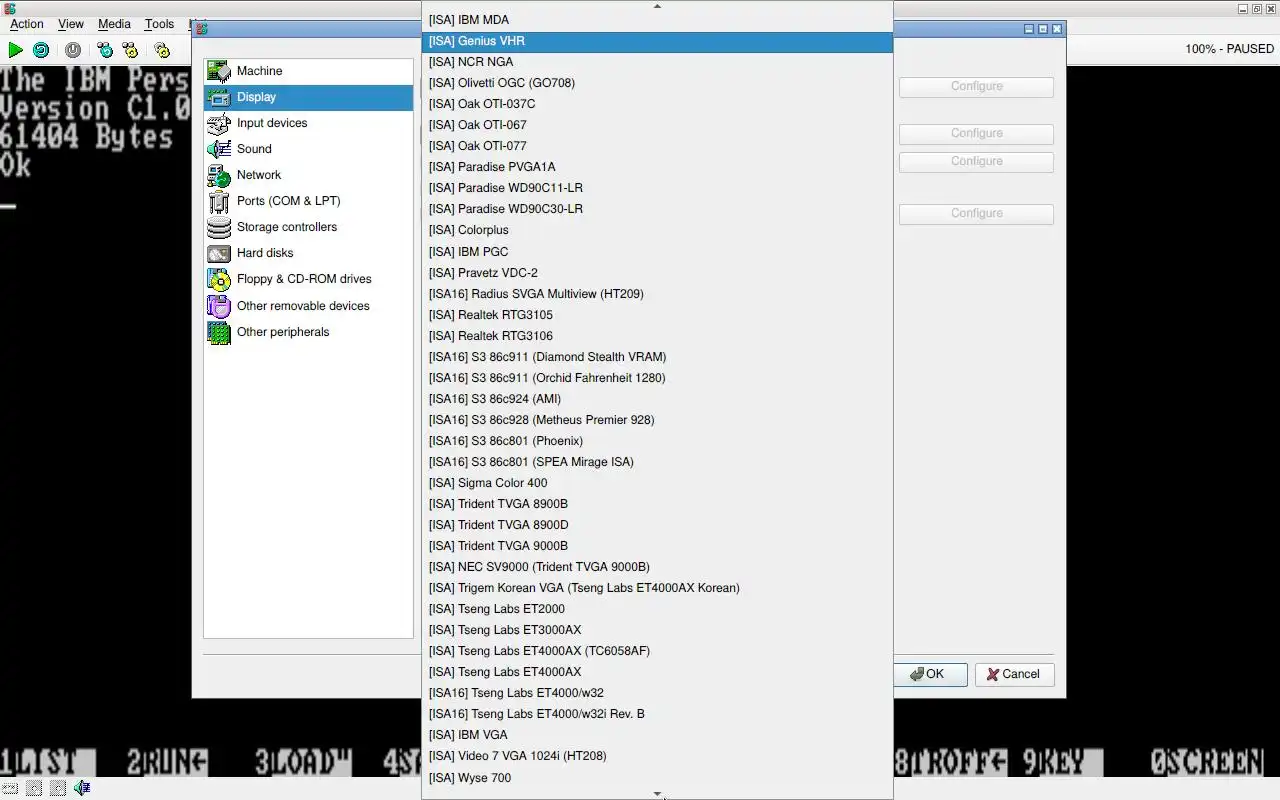Click the Other peripherals board icon
This screenshot has width=1280, height=800.
pos(219,332)
